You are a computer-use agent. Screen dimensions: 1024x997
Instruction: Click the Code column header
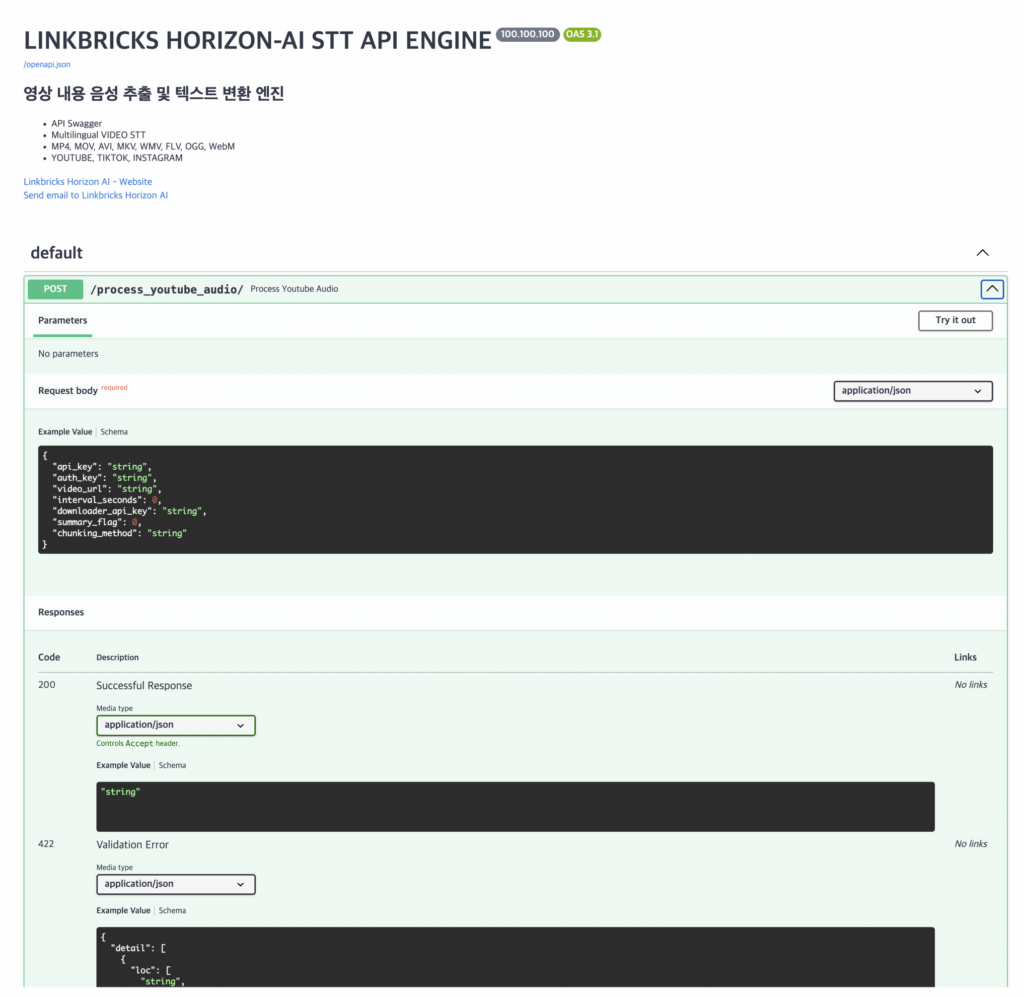point(49,657)
